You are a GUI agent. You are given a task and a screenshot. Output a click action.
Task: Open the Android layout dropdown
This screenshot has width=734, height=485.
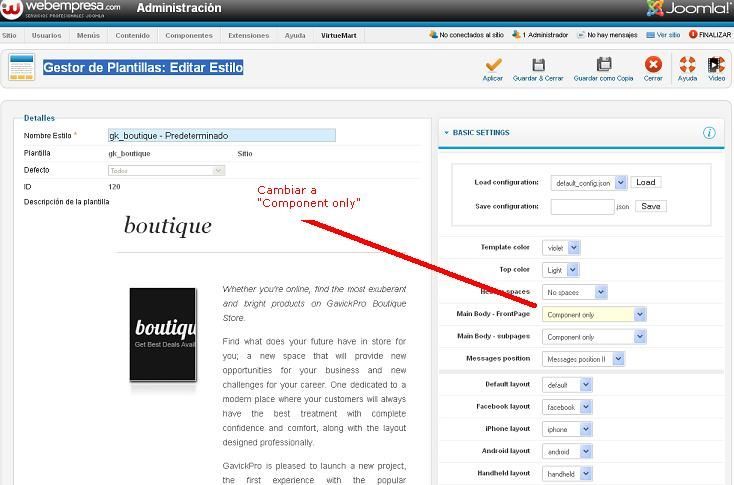567,451
